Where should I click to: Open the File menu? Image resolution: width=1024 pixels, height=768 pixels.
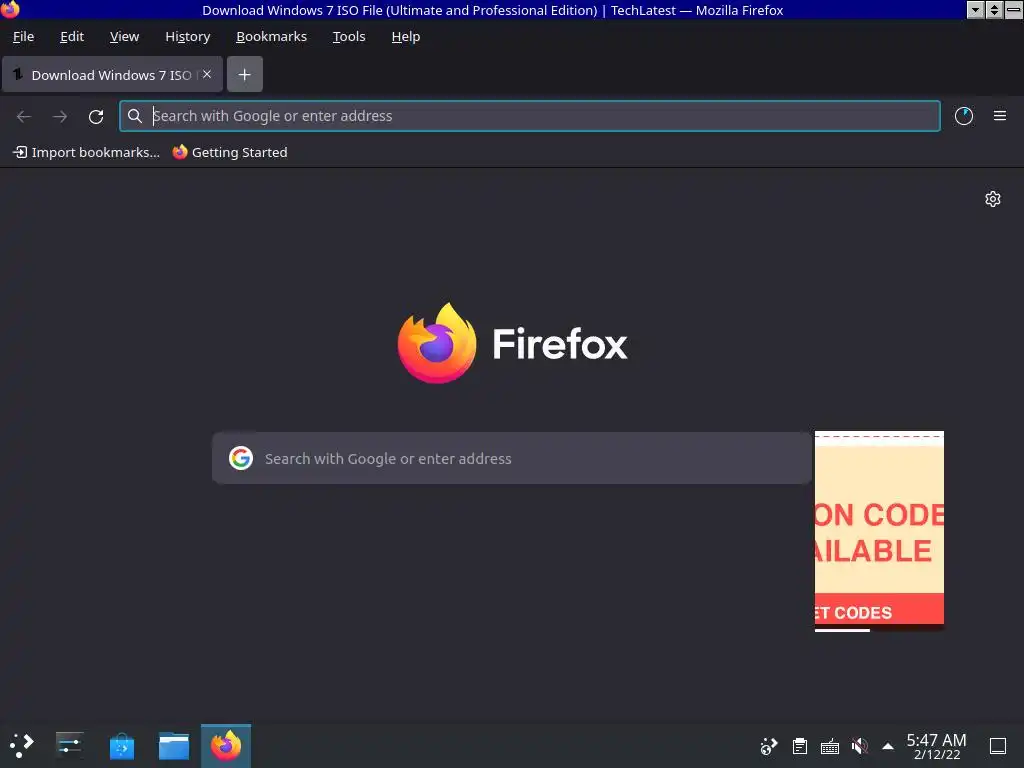click(x=24, y=37)
